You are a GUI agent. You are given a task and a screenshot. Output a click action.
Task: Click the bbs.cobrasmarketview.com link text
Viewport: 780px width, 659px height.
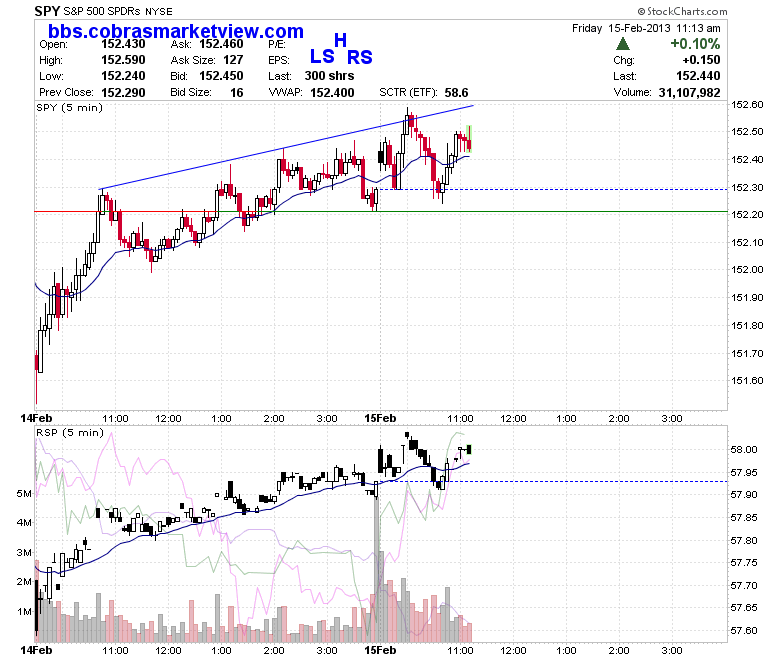coord(176,31)
